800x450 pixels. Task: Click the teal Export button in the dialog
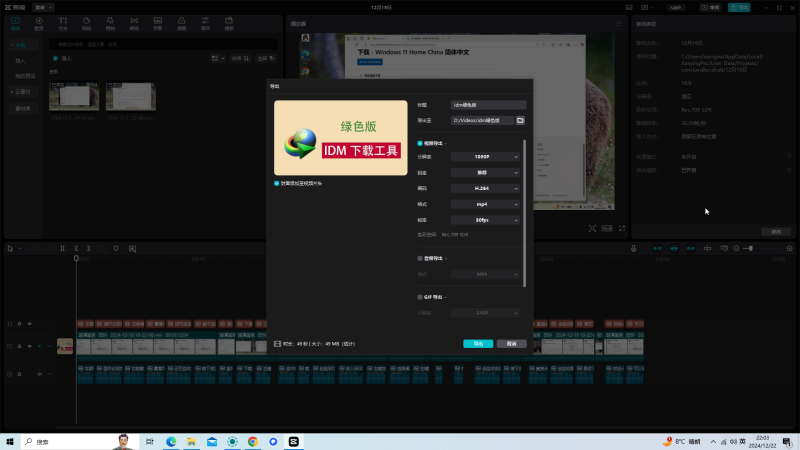478,344
